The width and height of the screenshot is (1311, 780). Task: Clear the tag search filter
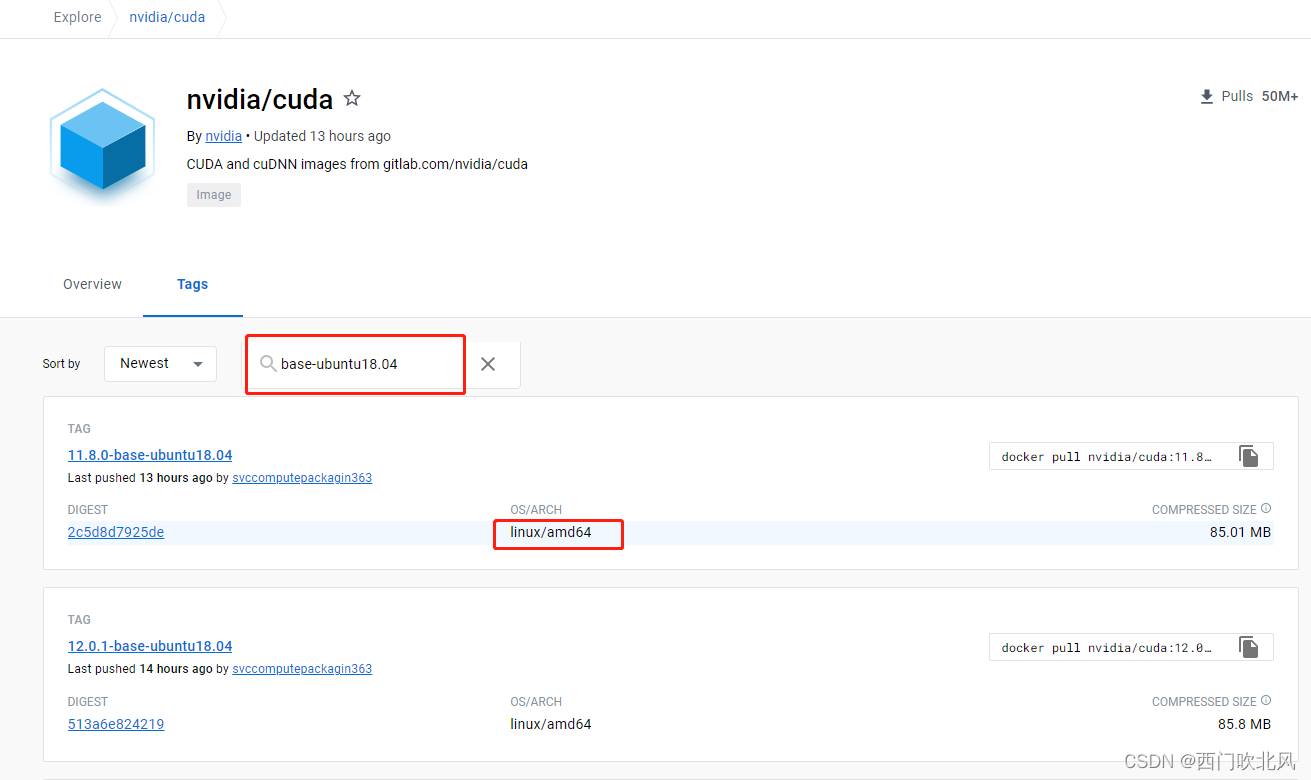[x=488, y=364]
